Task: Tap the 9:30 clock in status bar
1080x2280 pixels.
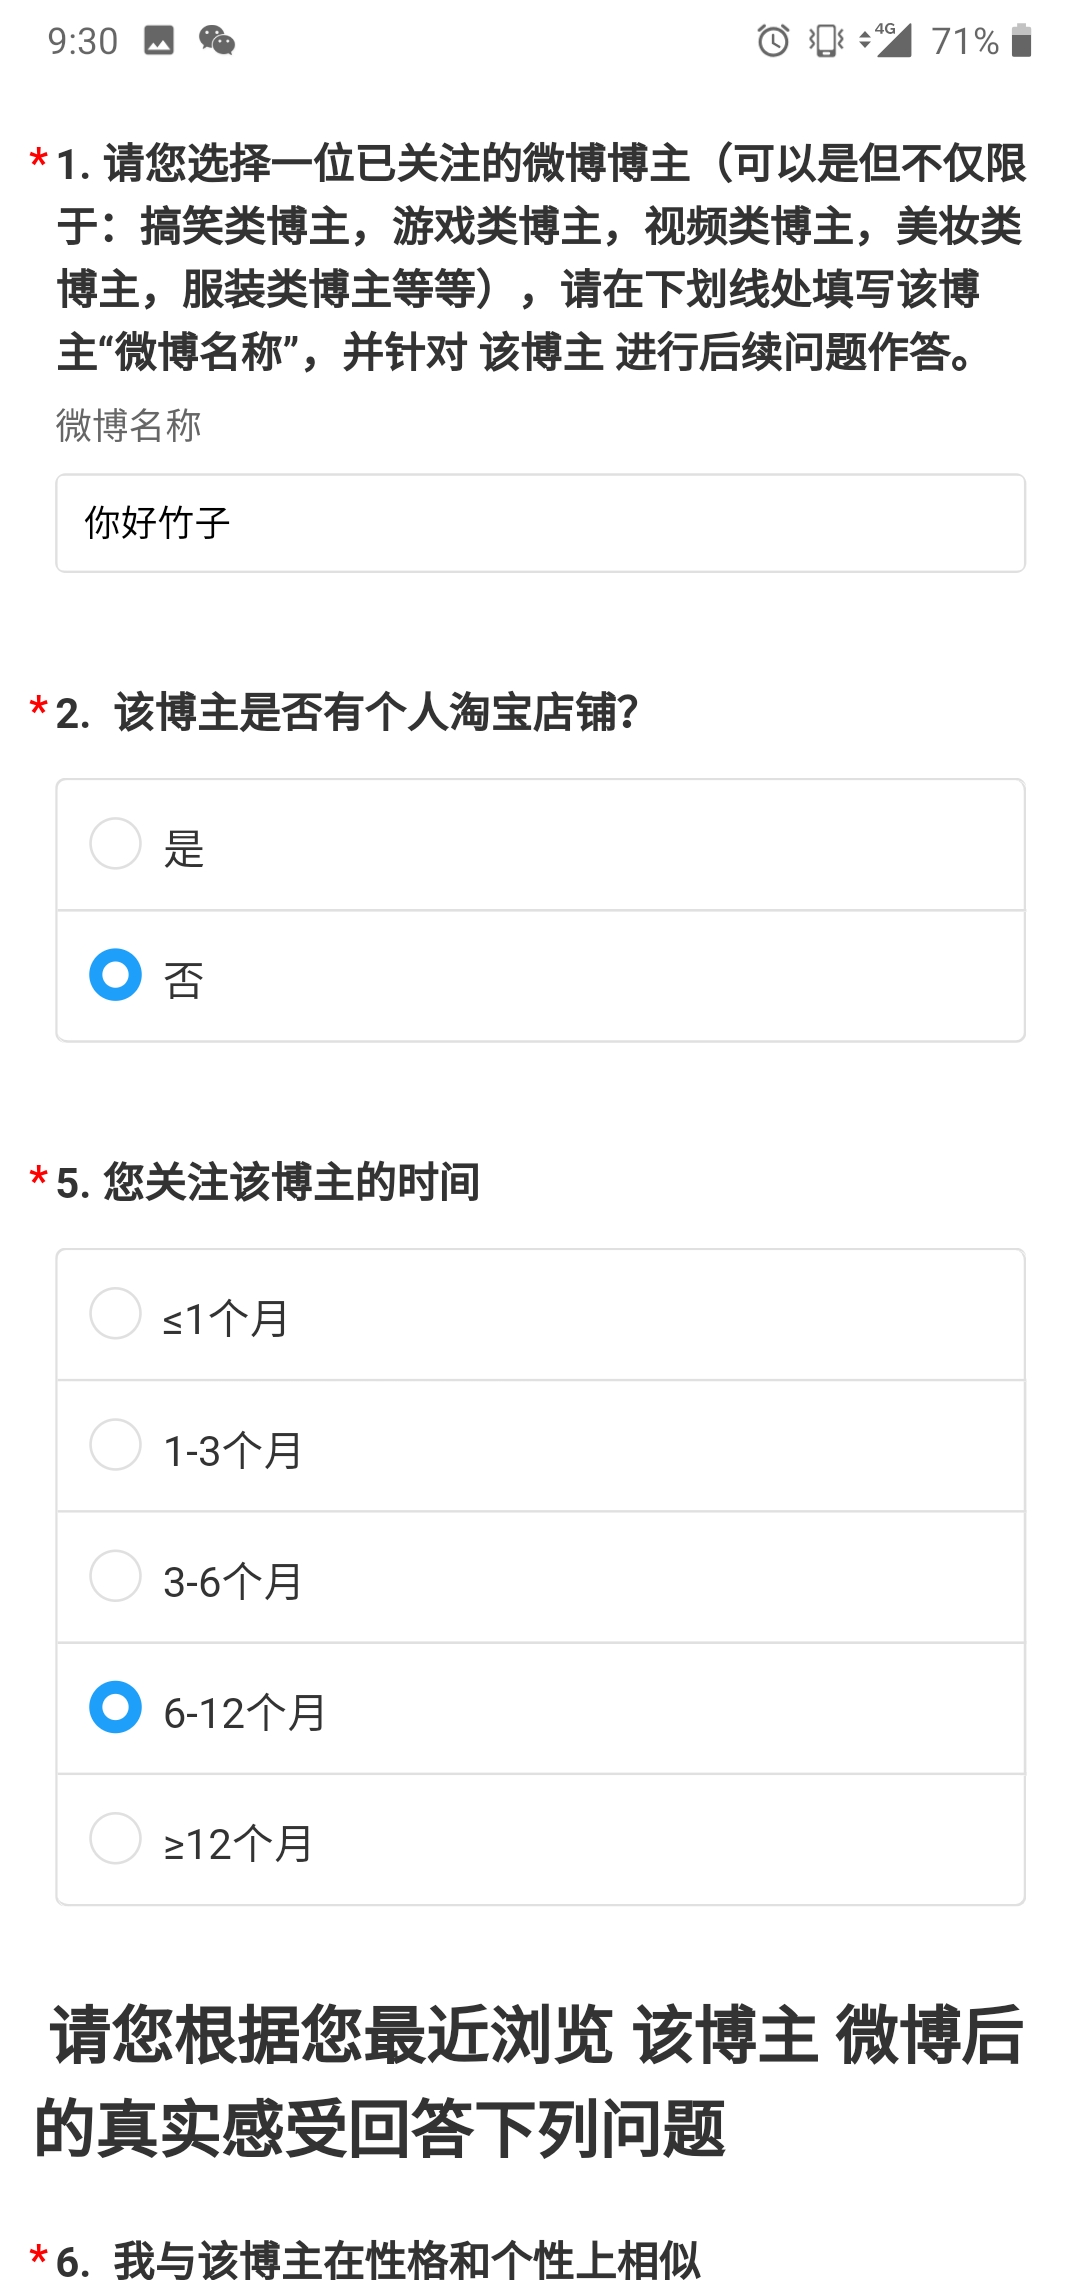Action: (83, 41)
